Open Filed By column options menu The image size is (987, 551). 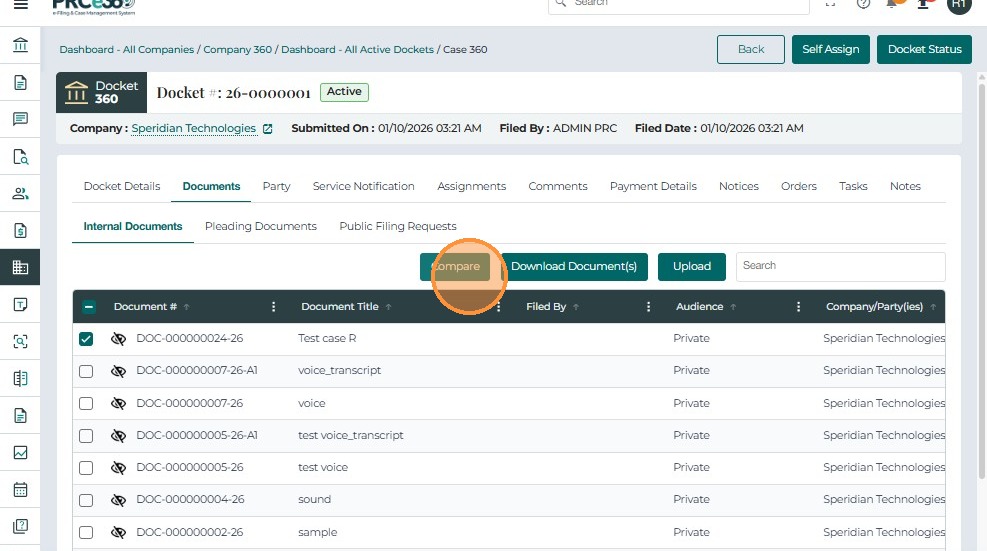648,307
